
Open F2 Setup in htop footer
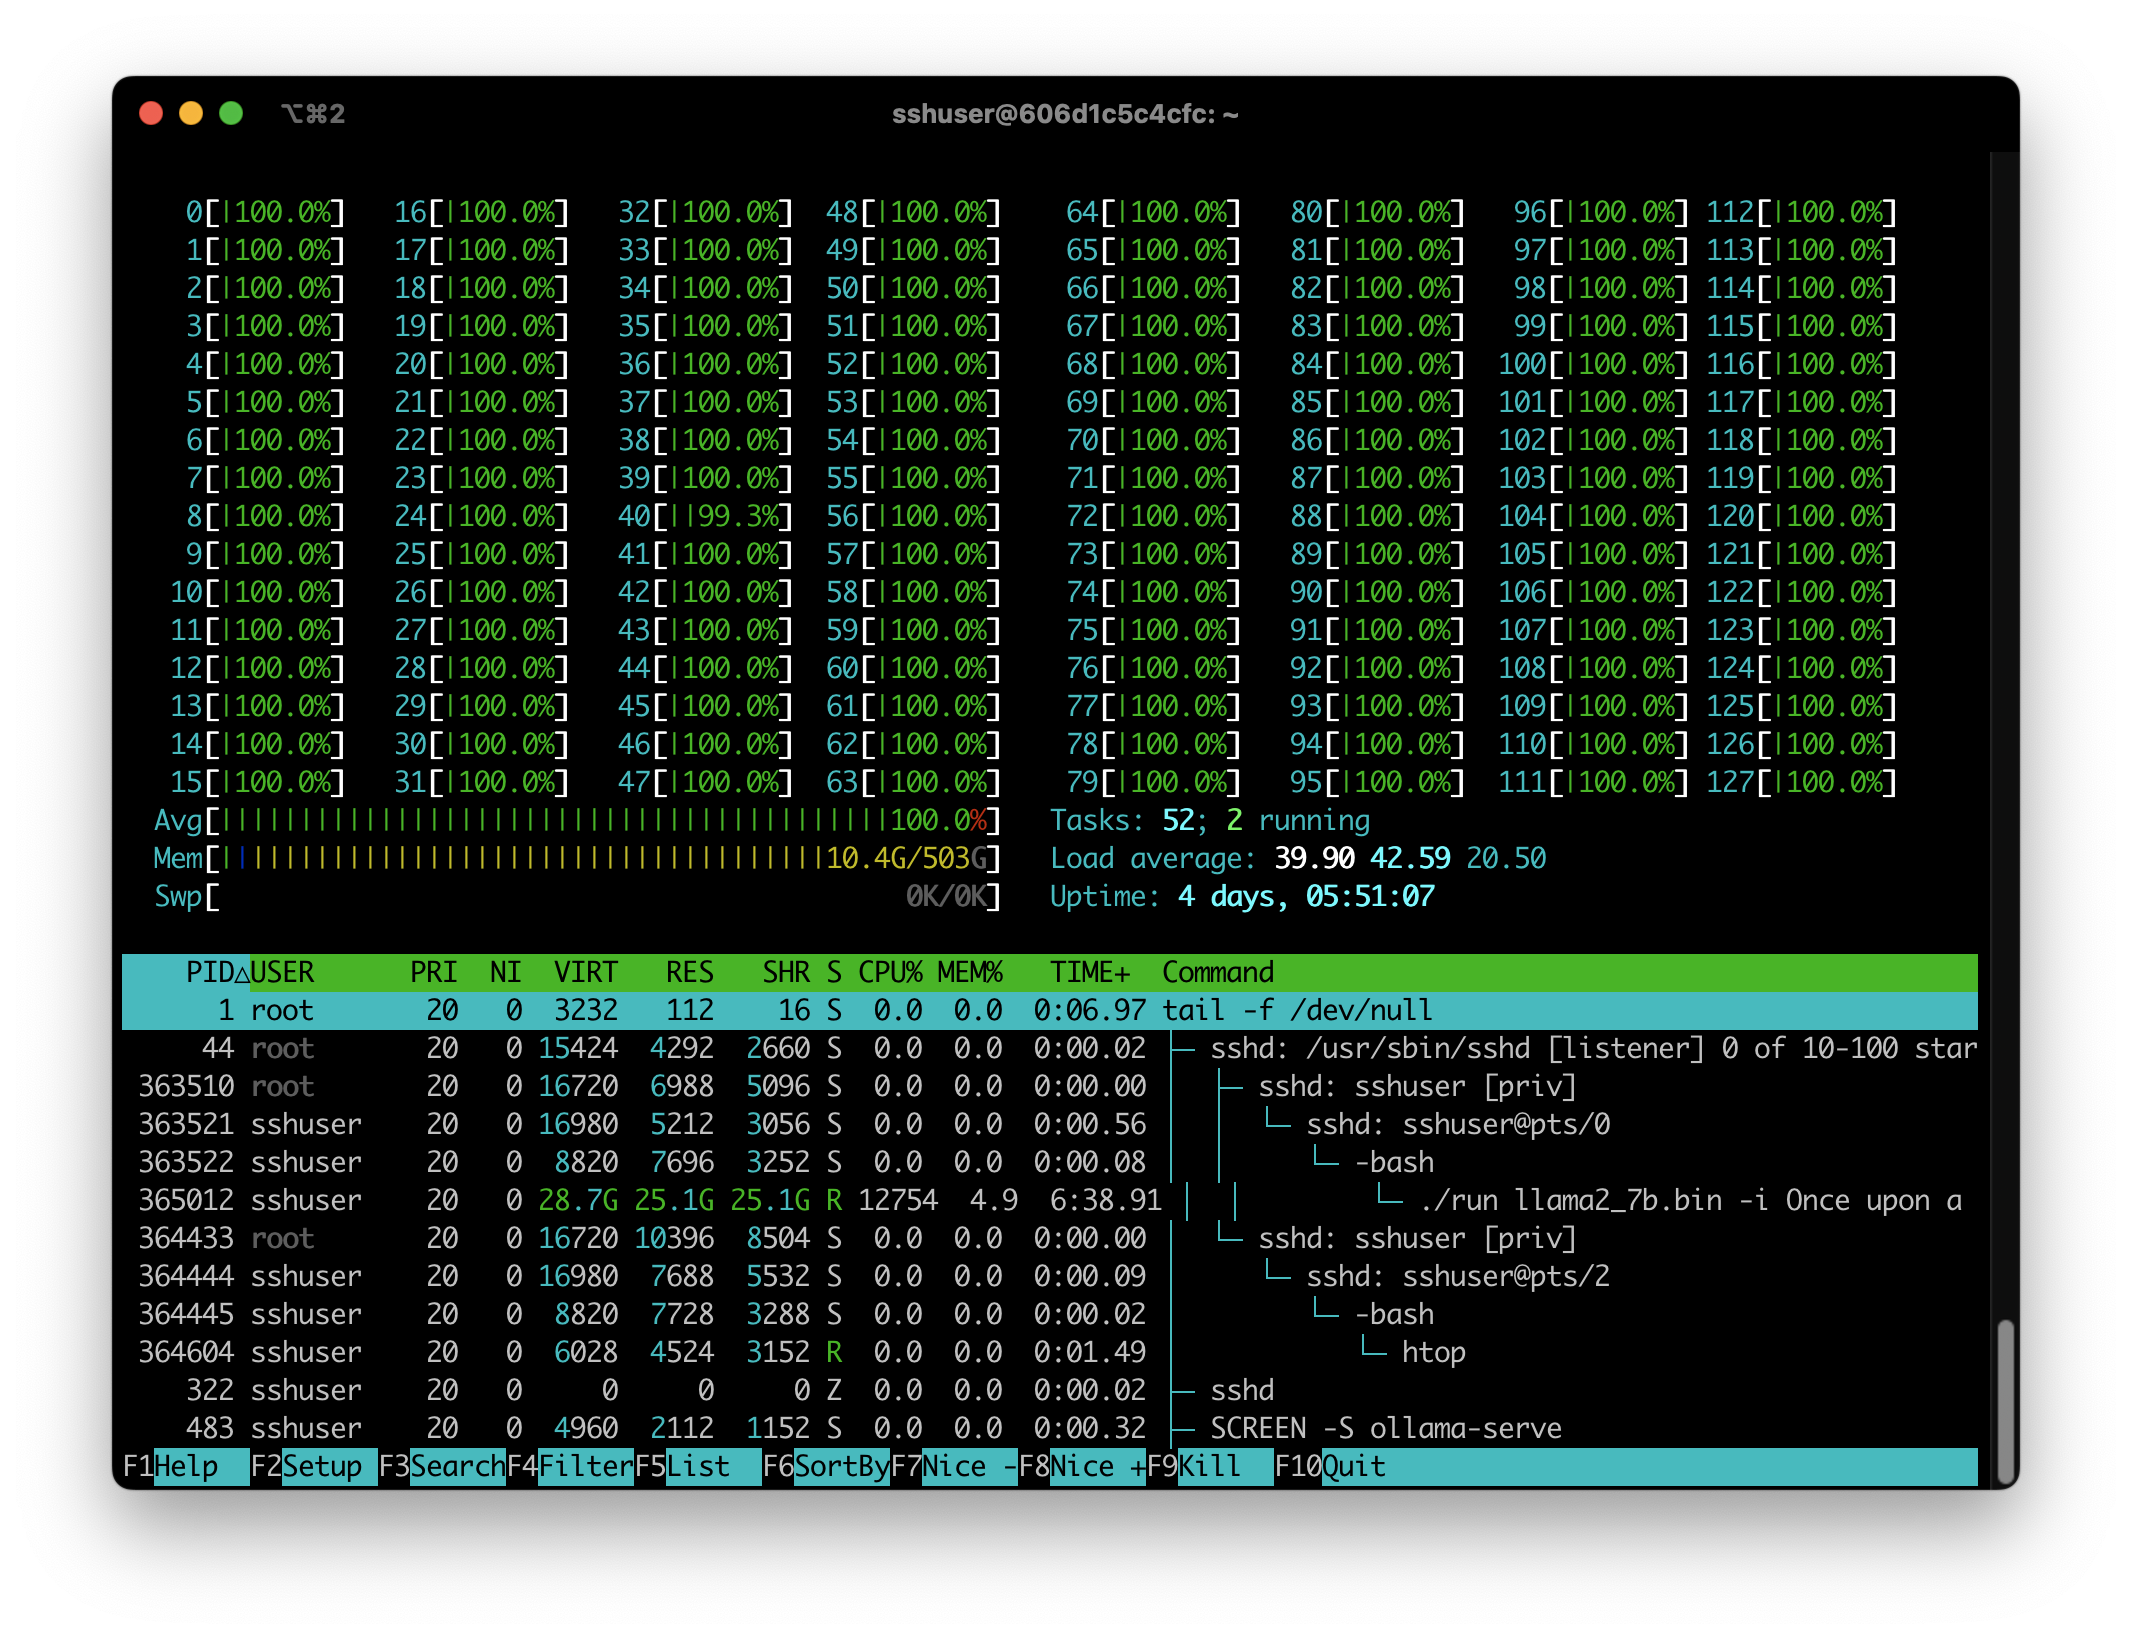pos(313,1466)
